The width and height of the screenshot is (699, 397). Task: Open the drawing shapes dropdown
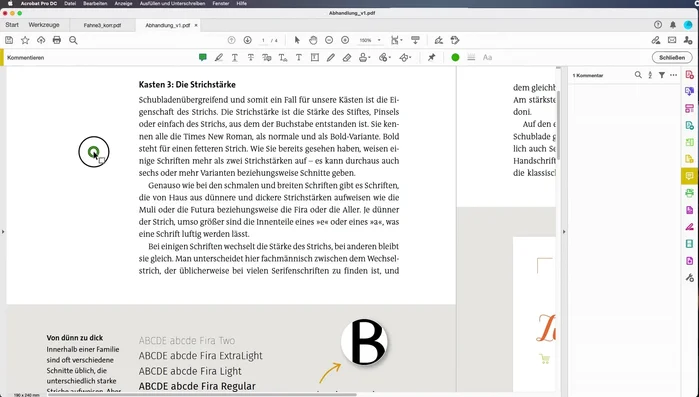(405, 57)
